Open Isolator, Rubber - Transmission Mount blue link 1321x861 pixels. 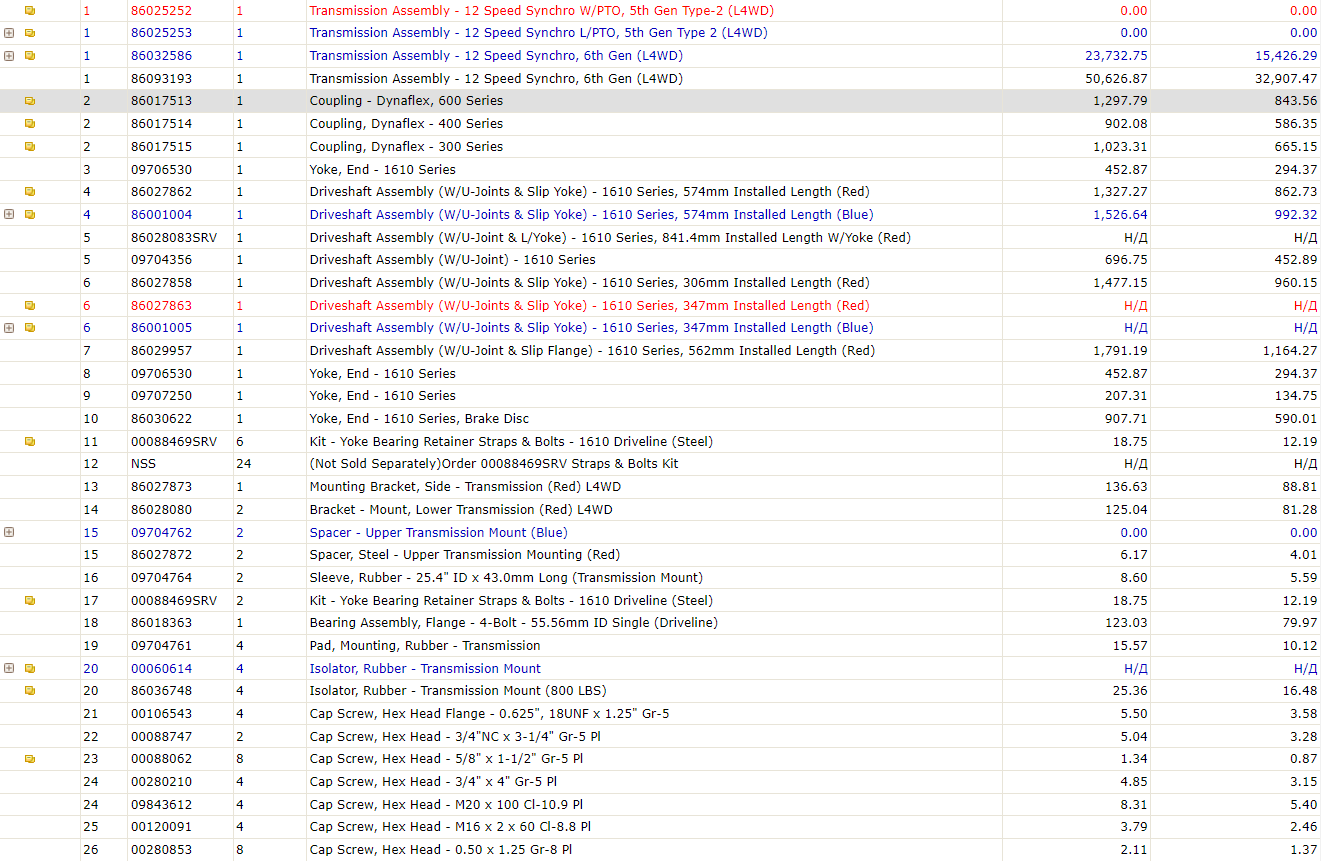425,668
